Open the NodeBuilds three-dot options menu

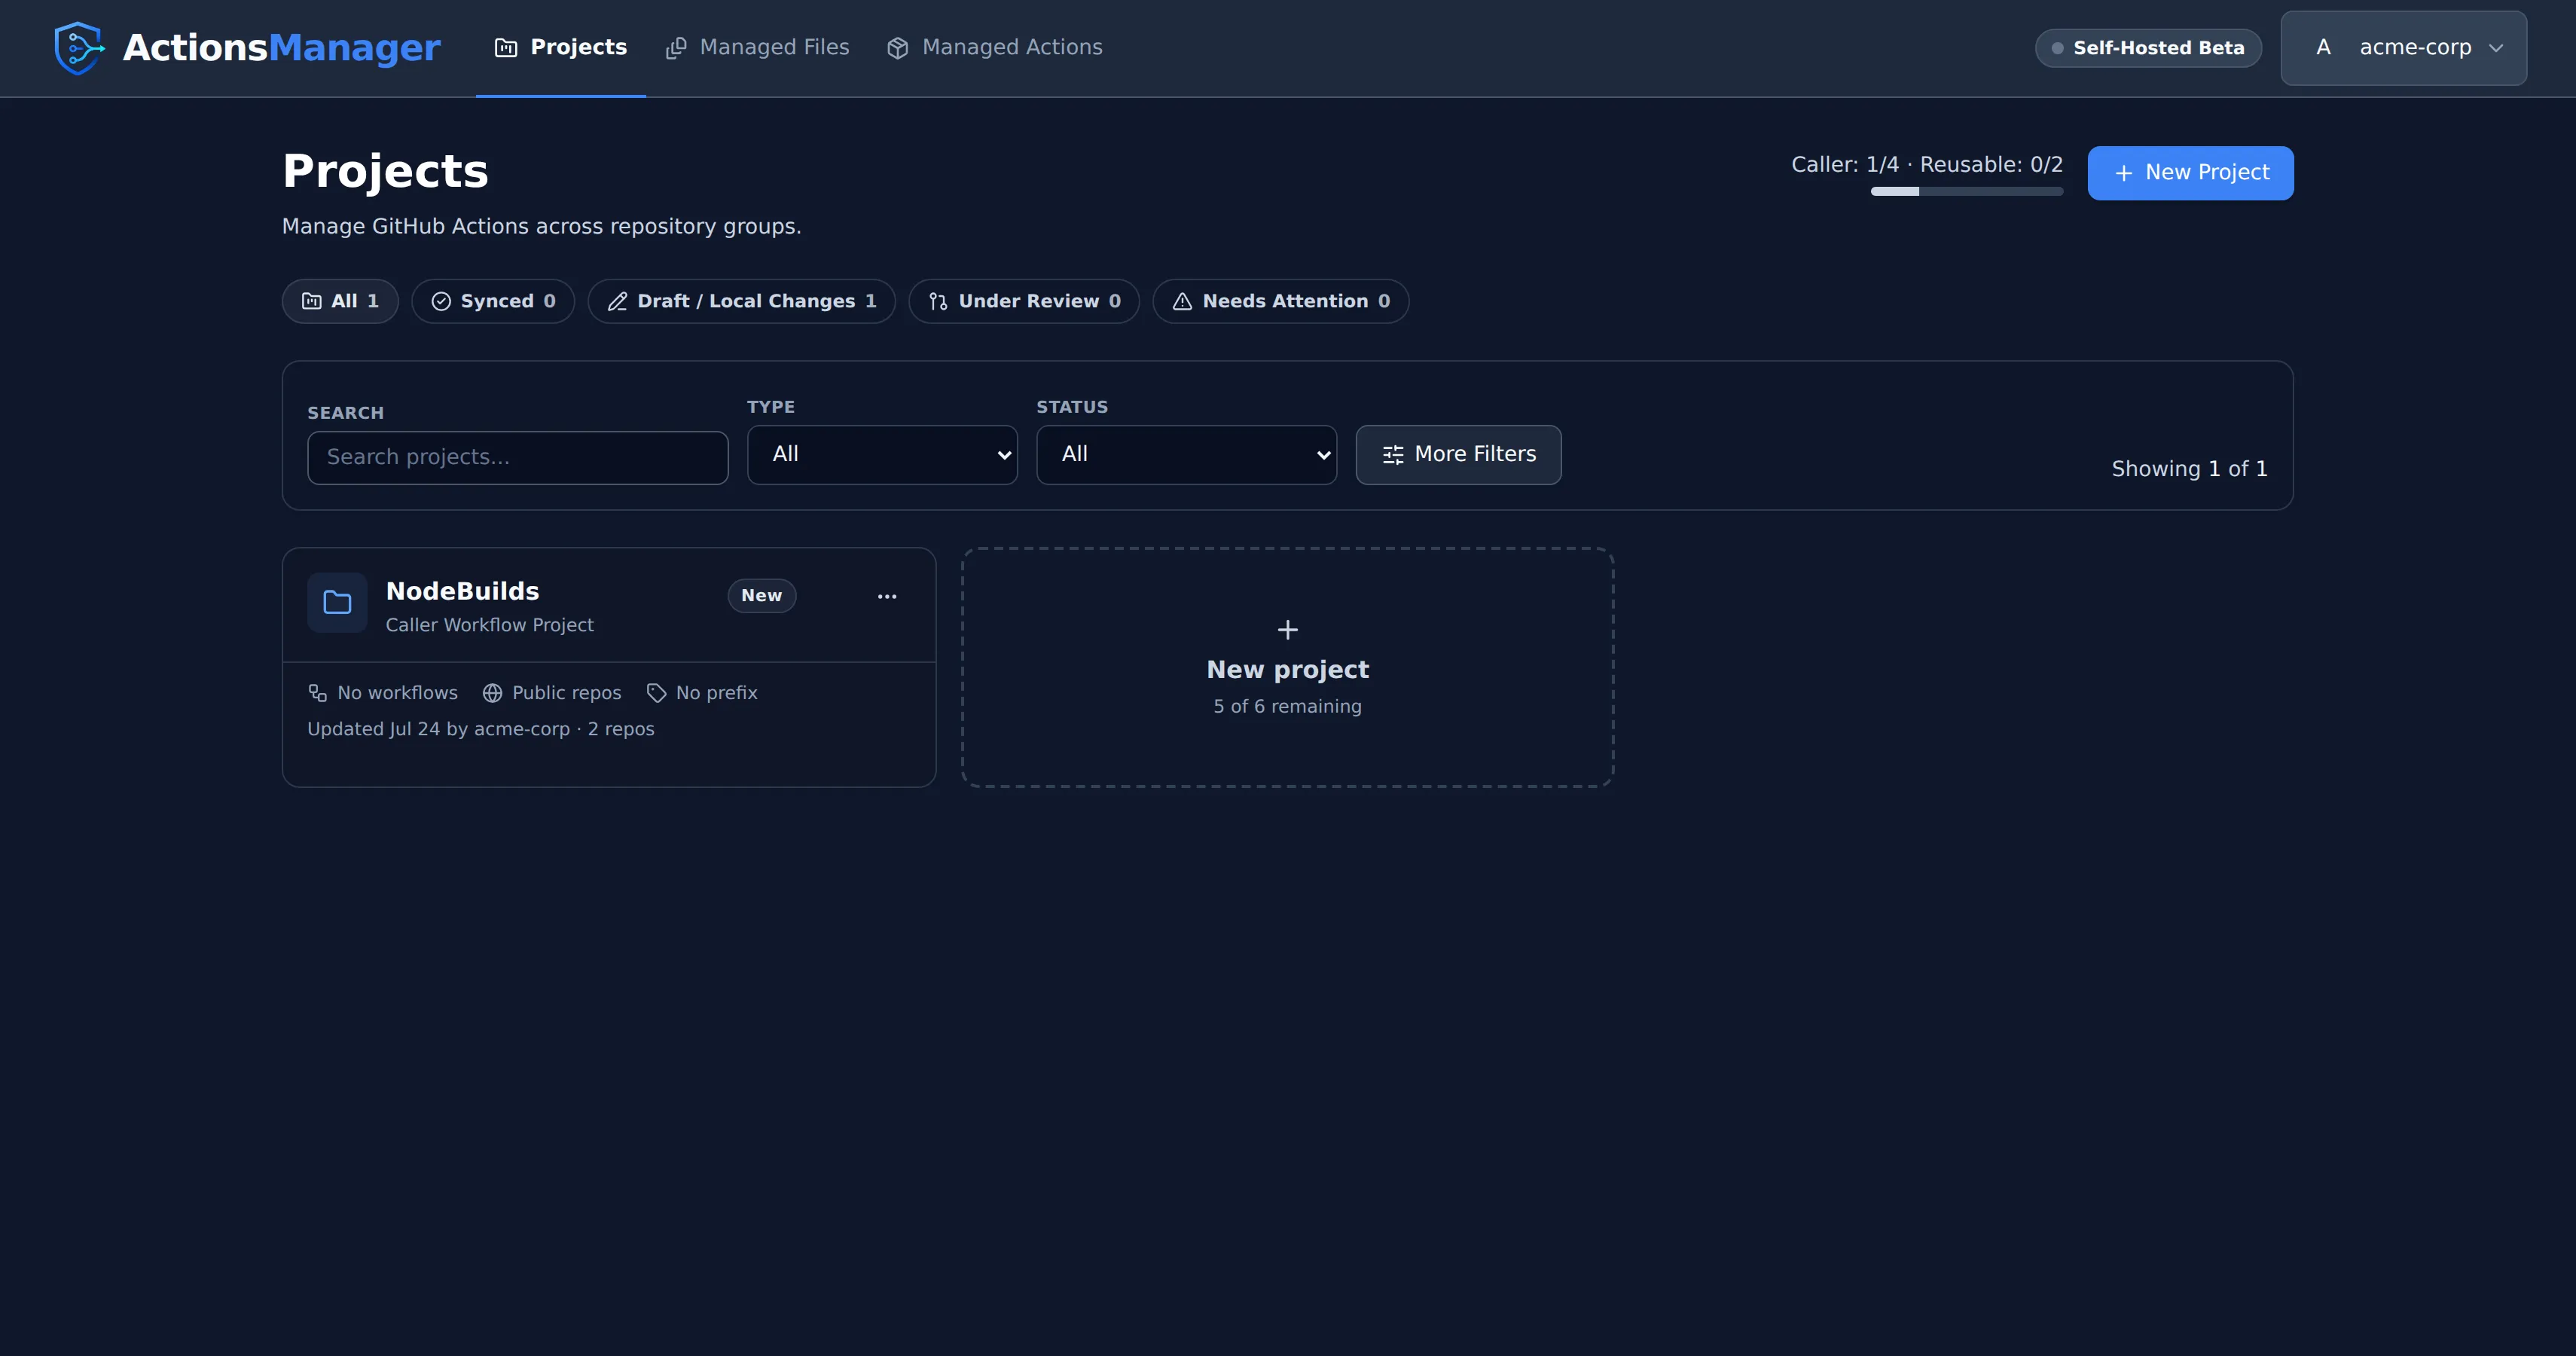[887, 596]
